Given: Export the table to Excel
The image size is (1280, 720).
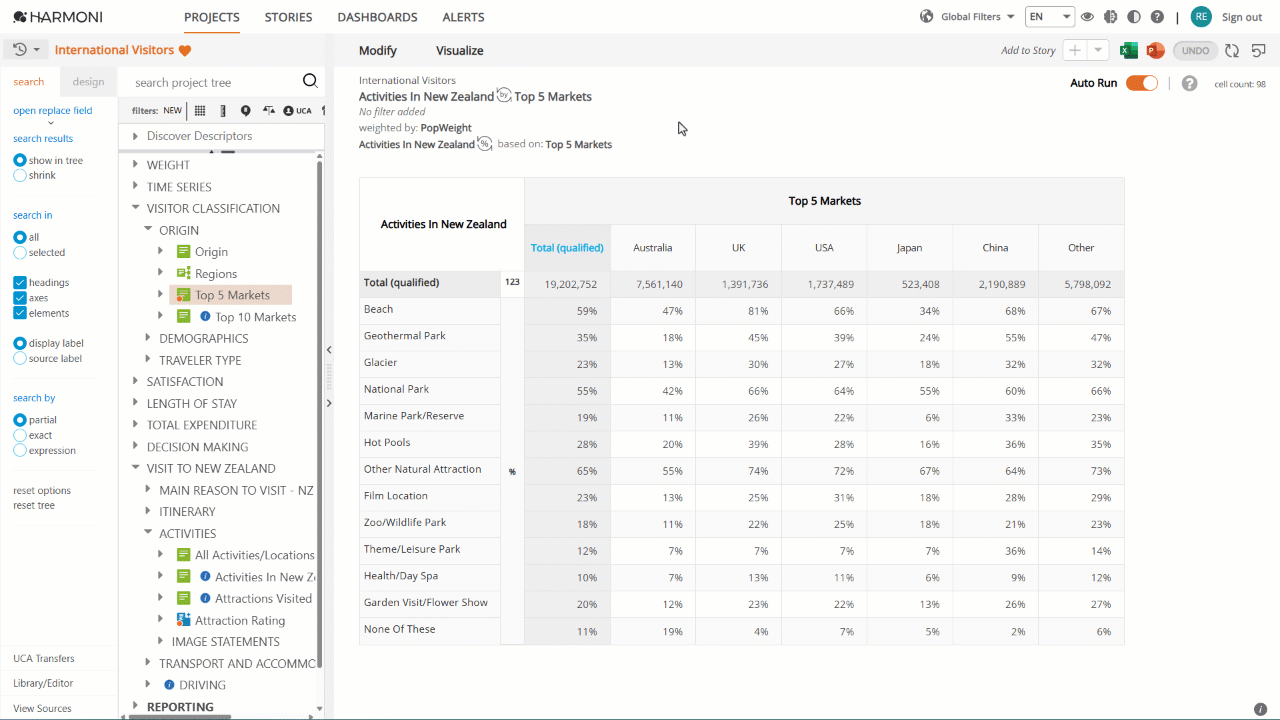Looking at the screenshot, I should (1129, 51).
